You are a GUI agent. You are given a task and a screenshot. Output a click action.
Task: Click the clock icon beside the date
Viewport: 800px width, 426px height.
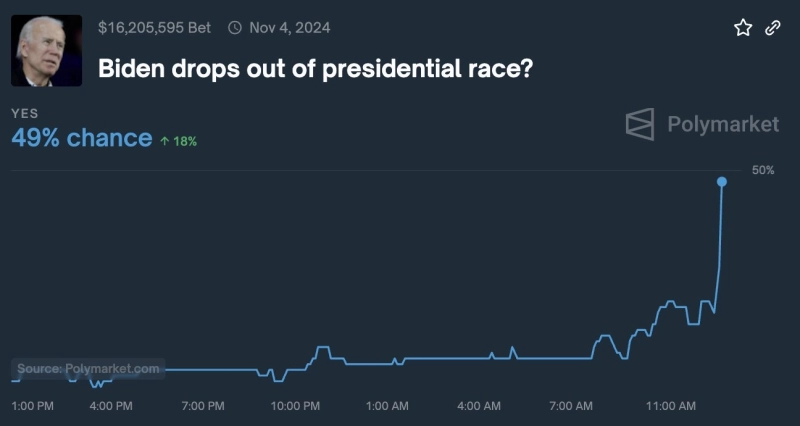pos(235,28)
